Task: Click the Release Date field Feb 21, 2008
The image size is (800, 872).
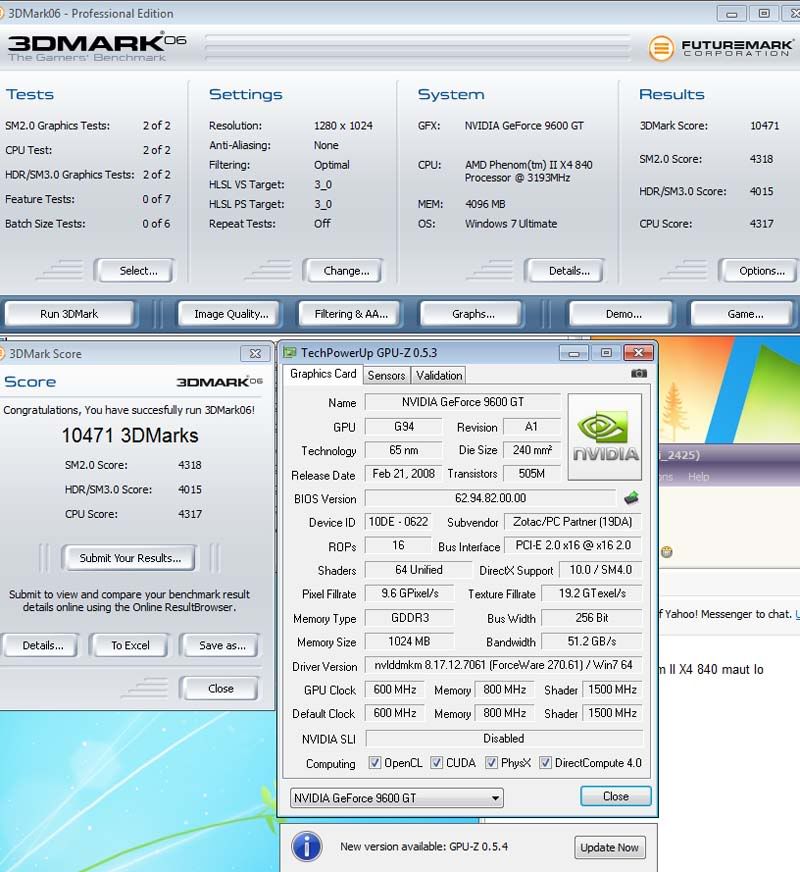Action: click(403, 474)
